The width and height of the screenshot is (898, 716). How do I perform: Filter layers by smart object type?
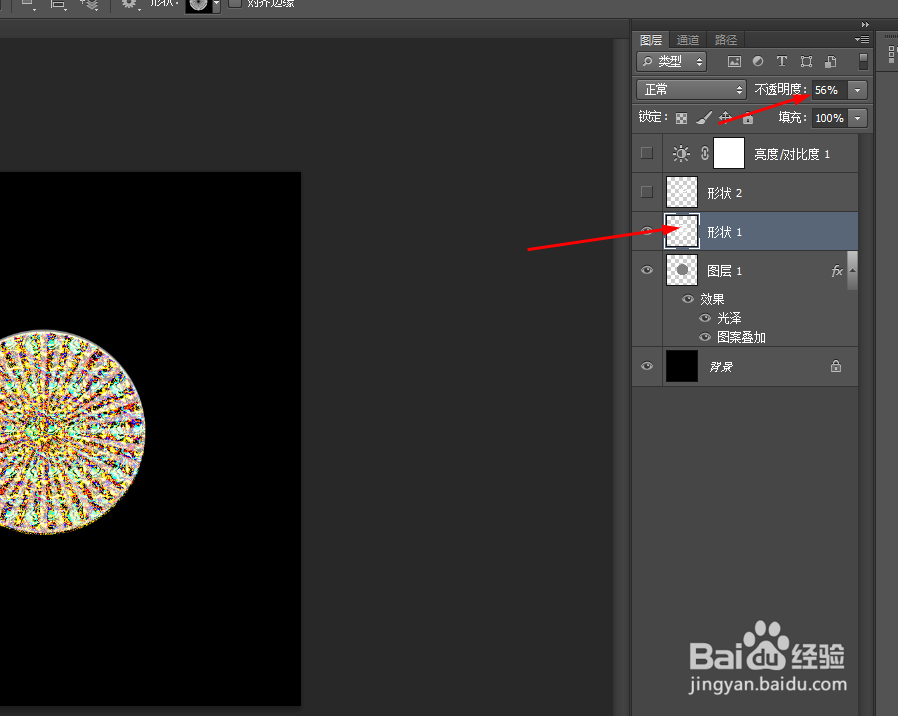(x=831, y=61)
